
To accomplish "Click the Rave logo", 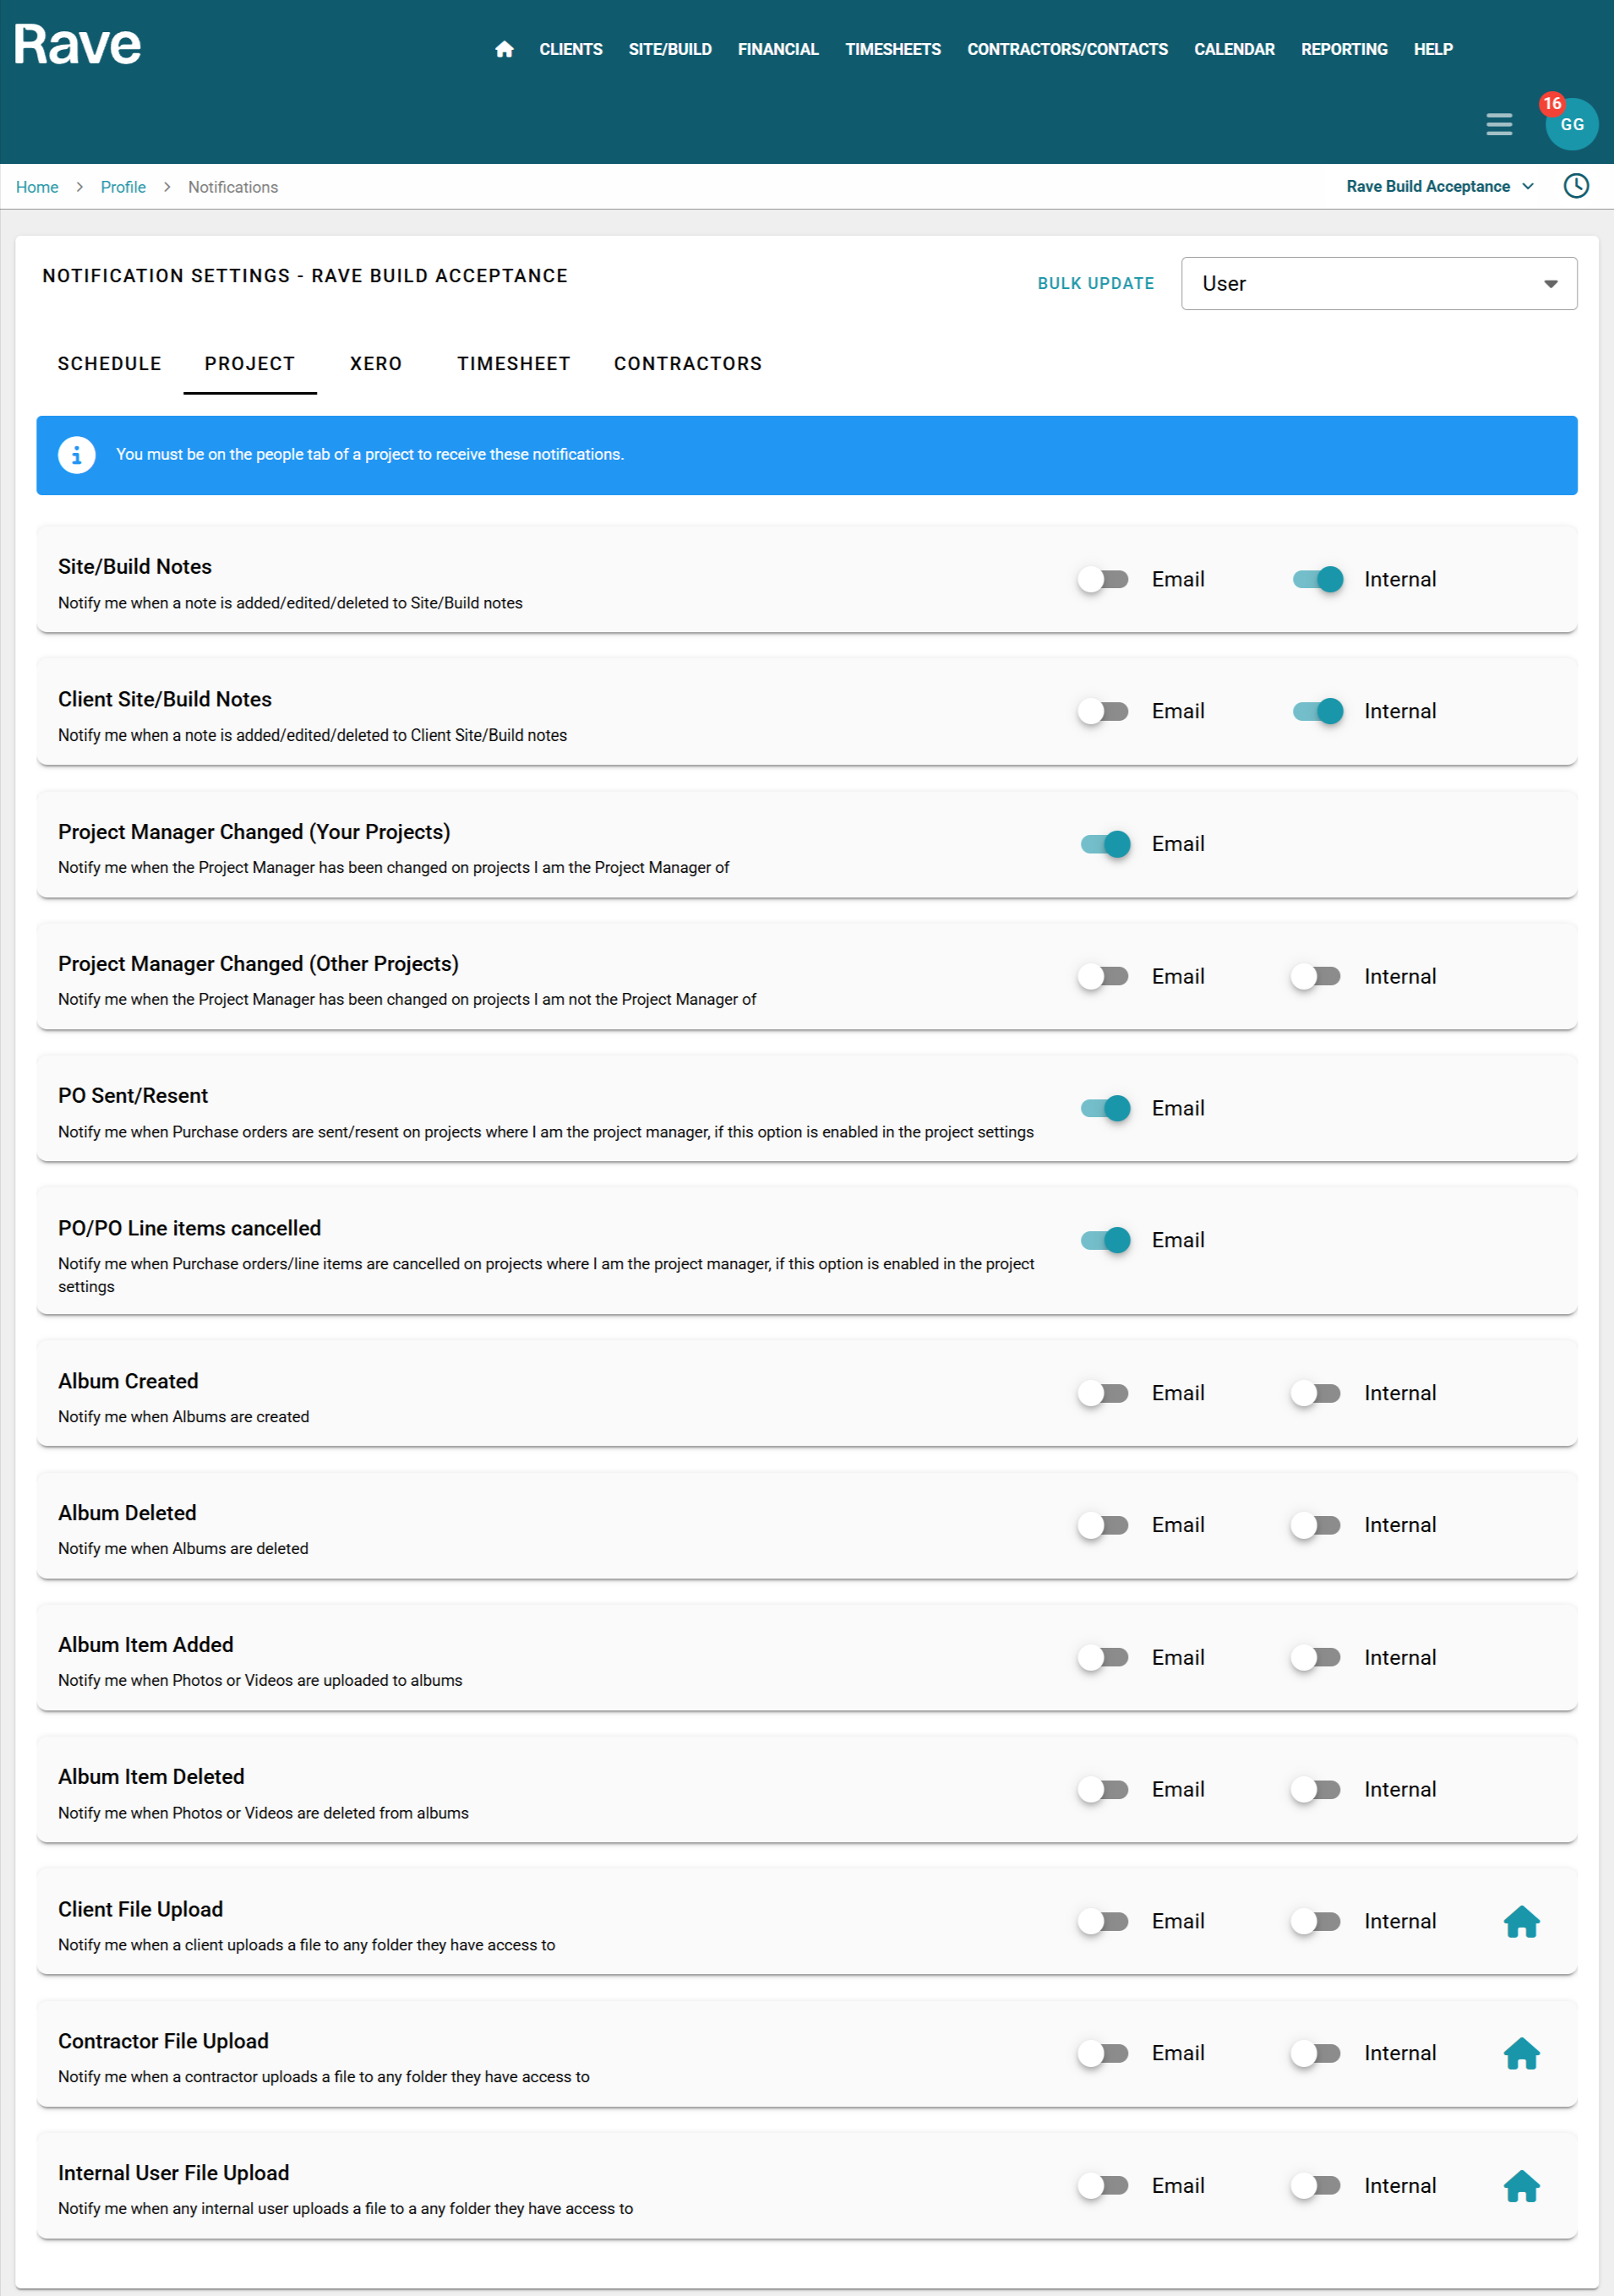I will pos(77,45).
